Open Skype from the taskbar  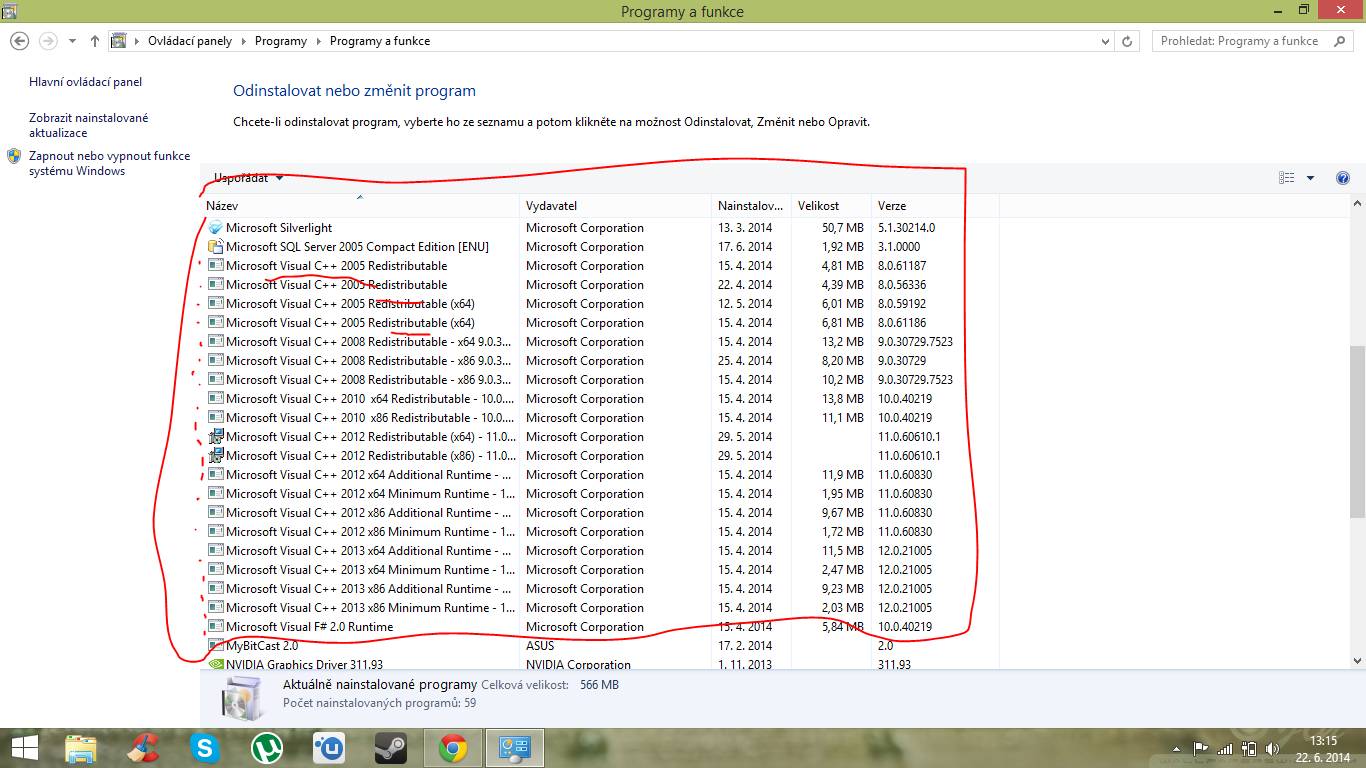click(x=205, y=748)
